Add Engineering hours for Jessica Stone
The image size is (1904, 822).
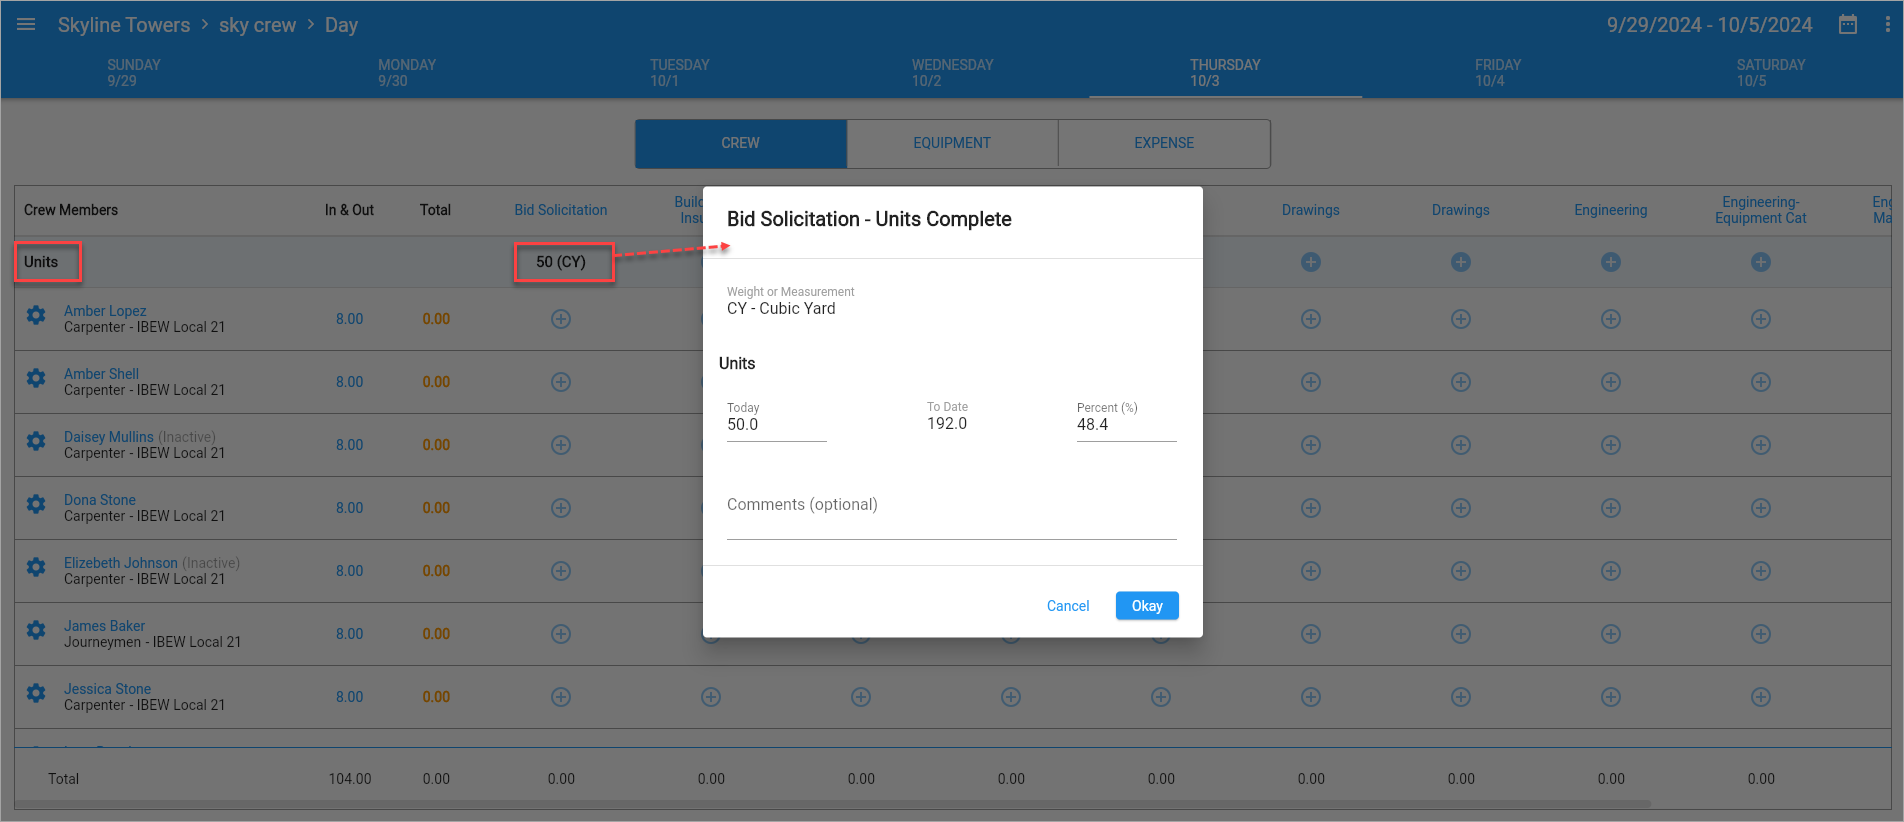[x=1611, y=697]
